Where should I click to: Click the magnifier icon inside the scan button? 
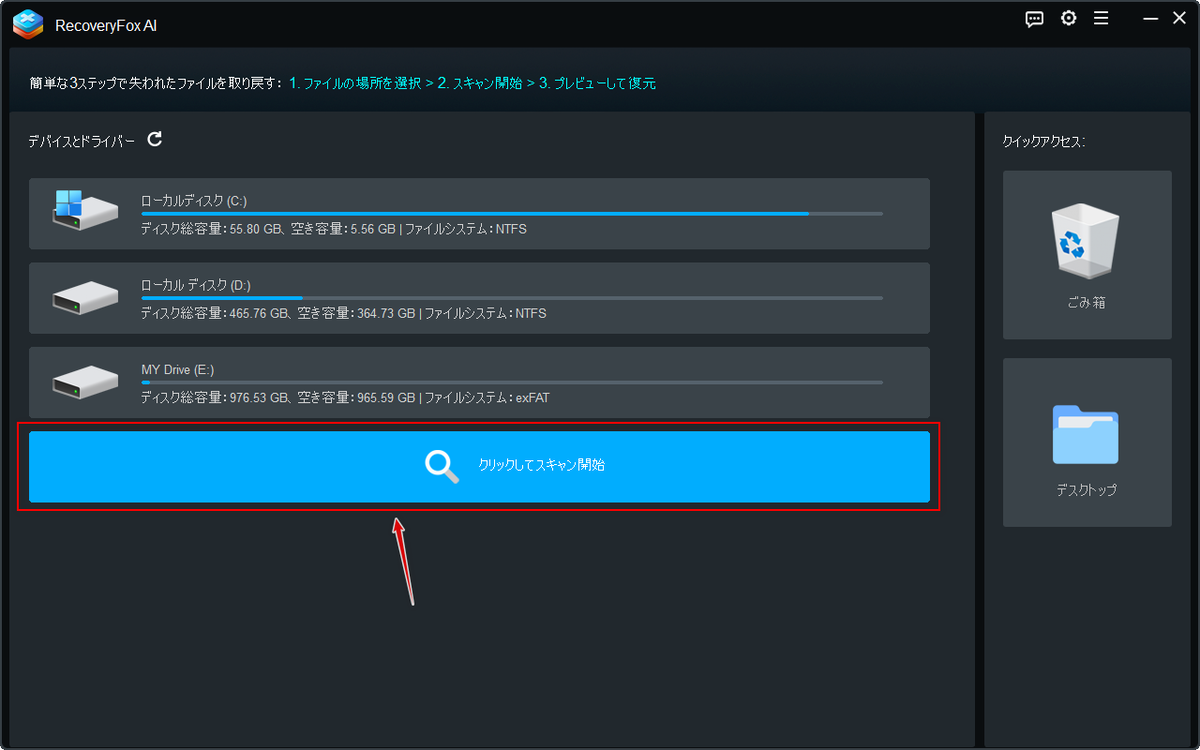(x=440, y=467)
